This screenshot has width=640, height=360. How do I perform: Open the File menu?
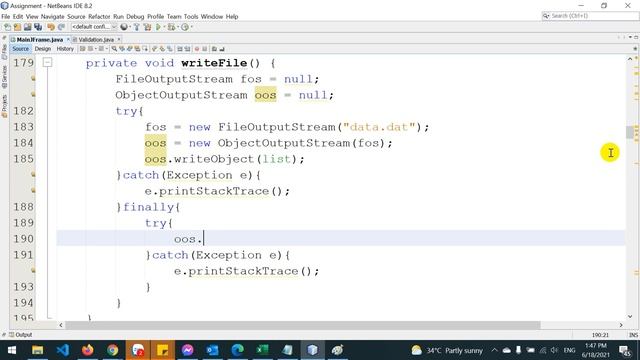(6, 16)
